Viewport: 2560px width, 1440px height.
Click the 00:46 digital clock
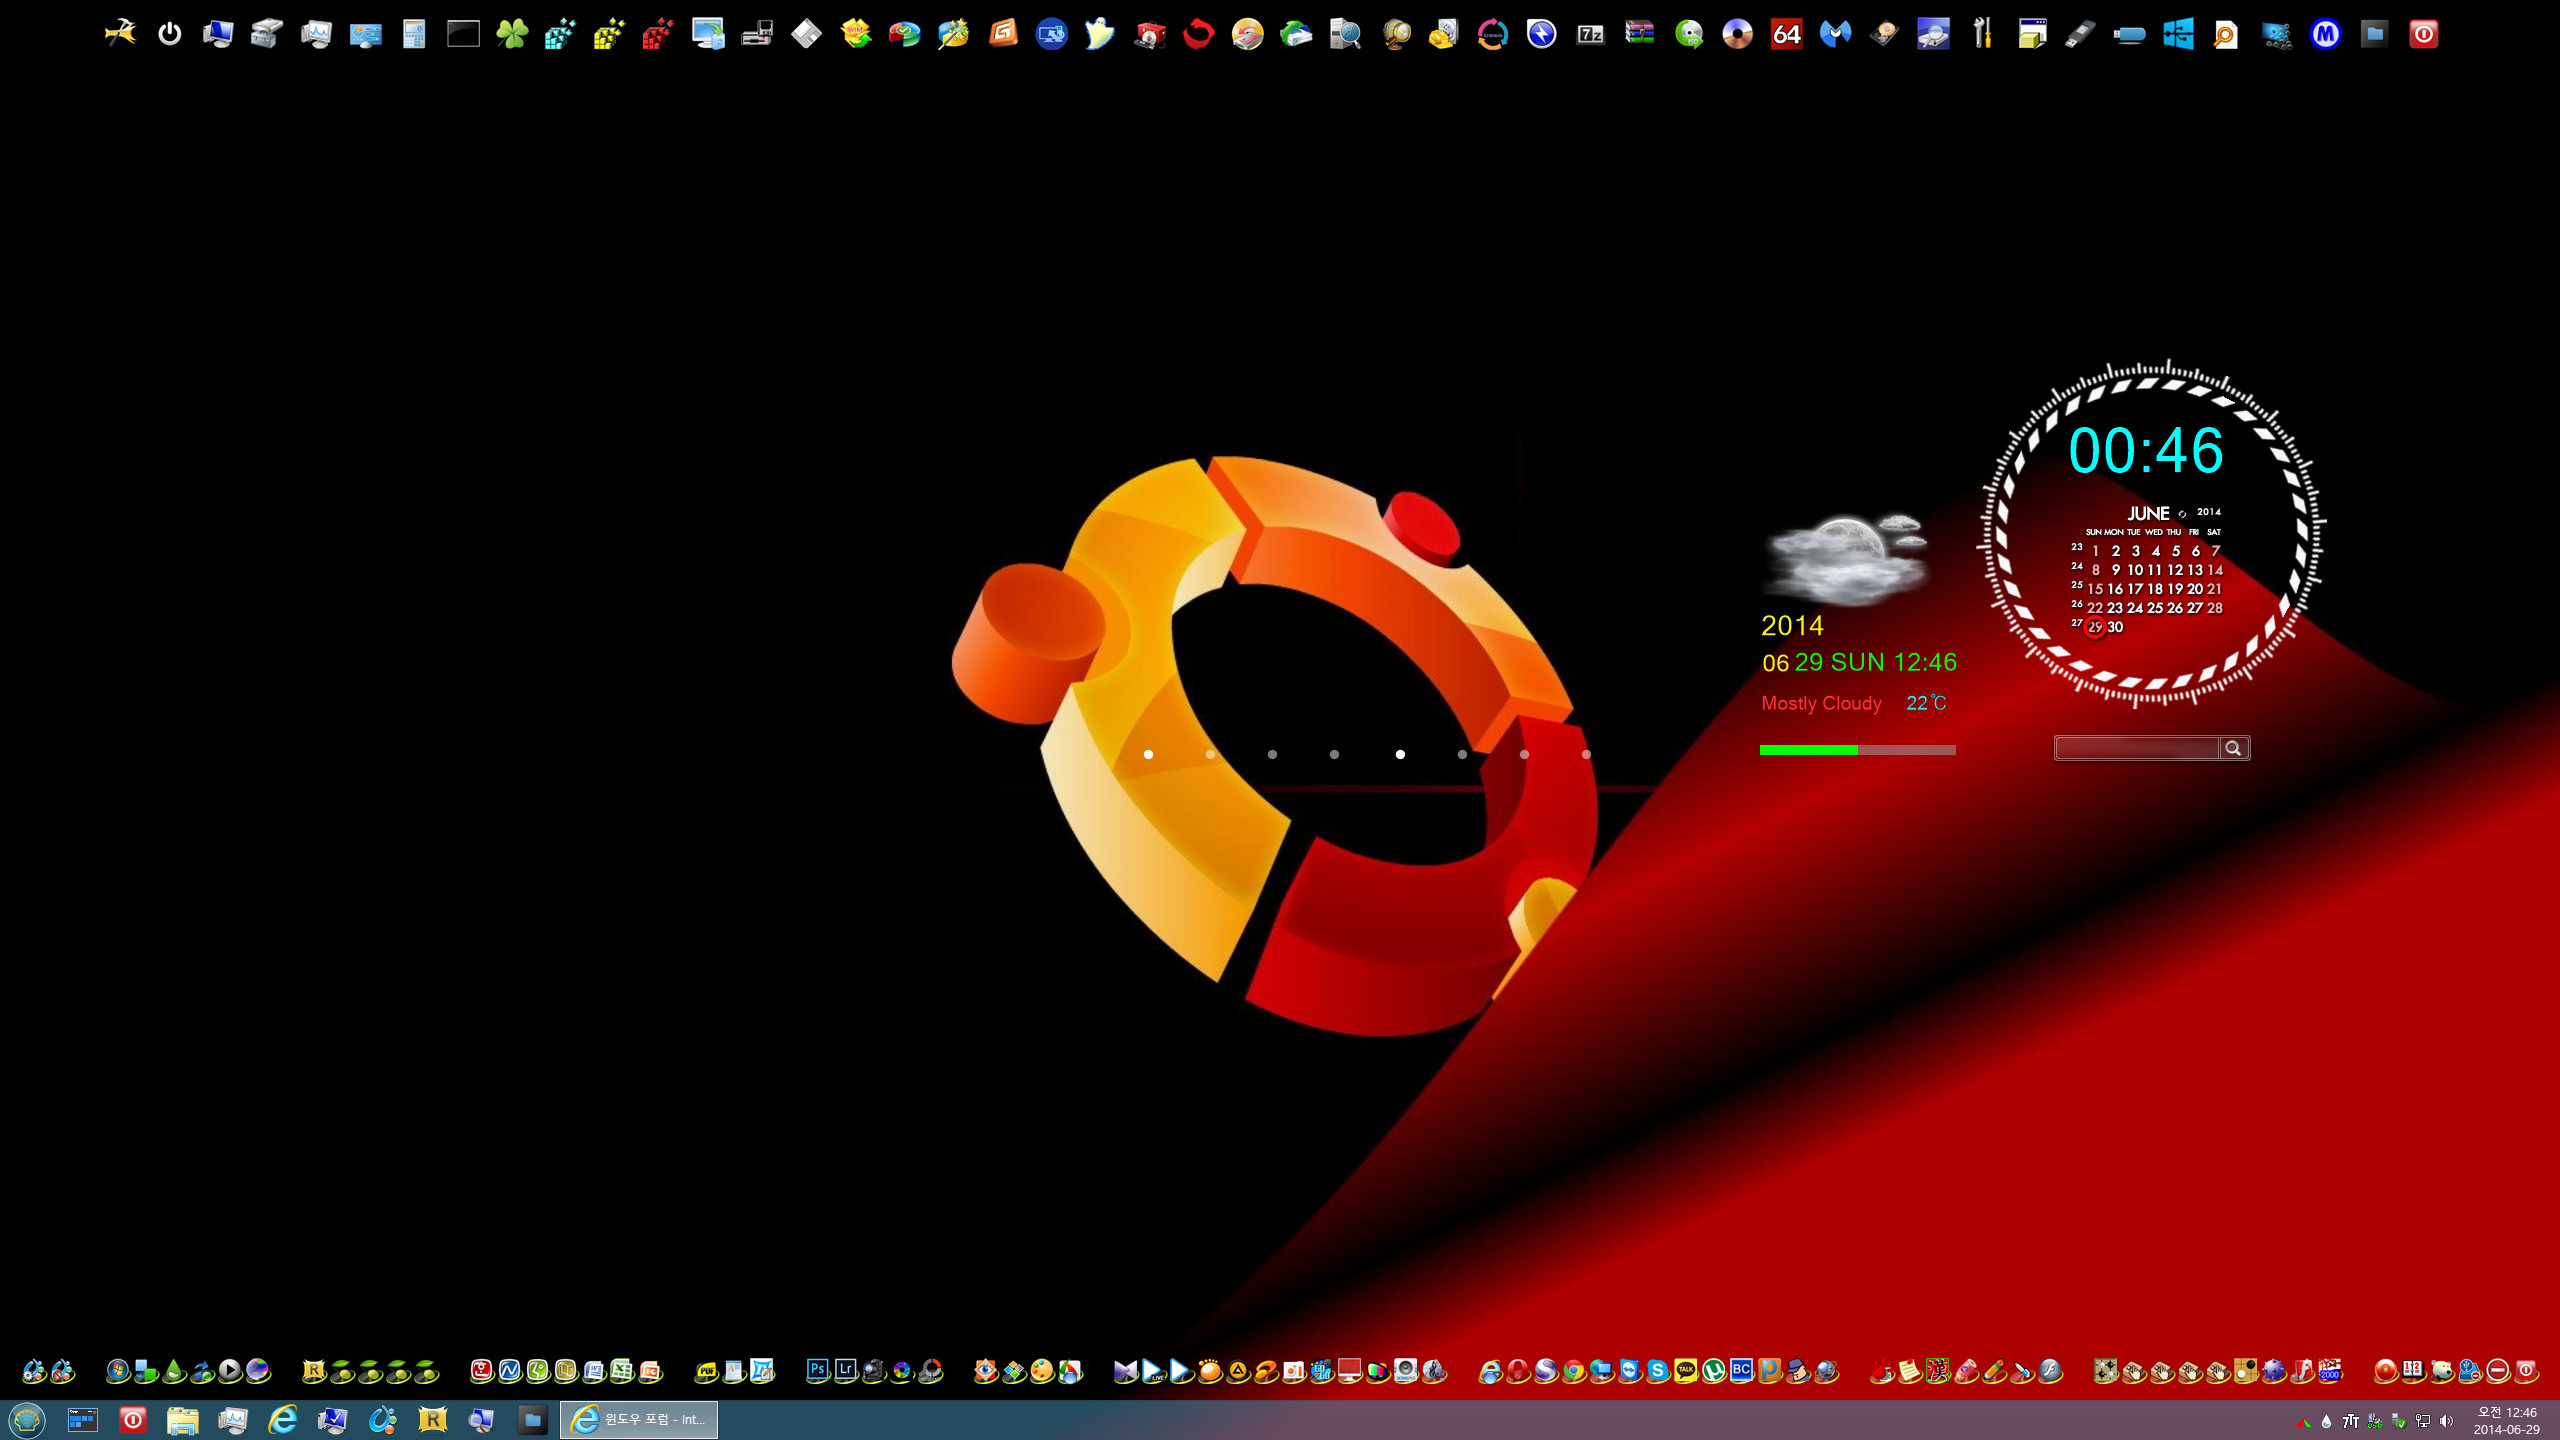[x=2146, y=450]
